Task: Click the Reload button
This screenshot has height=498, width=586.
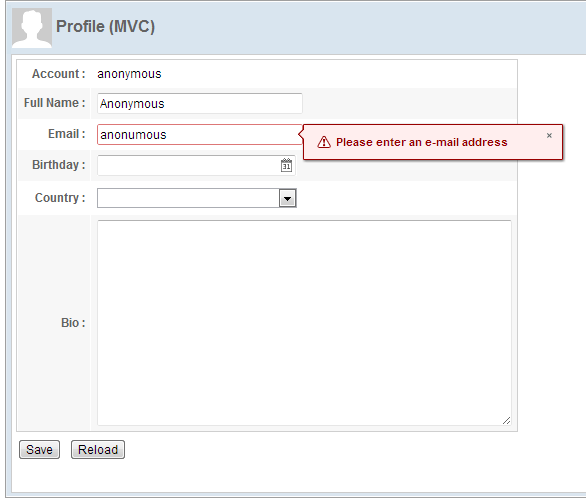Action: [x=98, y=449]
